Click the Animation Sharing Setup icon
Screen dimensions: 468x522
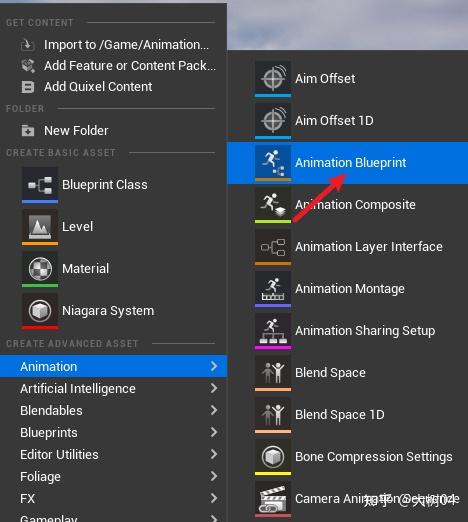tap(273, 331)
